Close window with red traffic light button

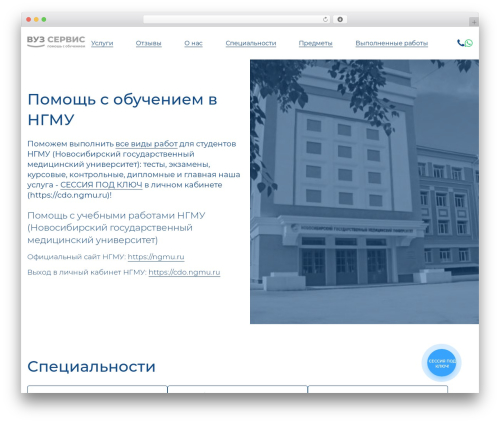click(x=29, y=19)
